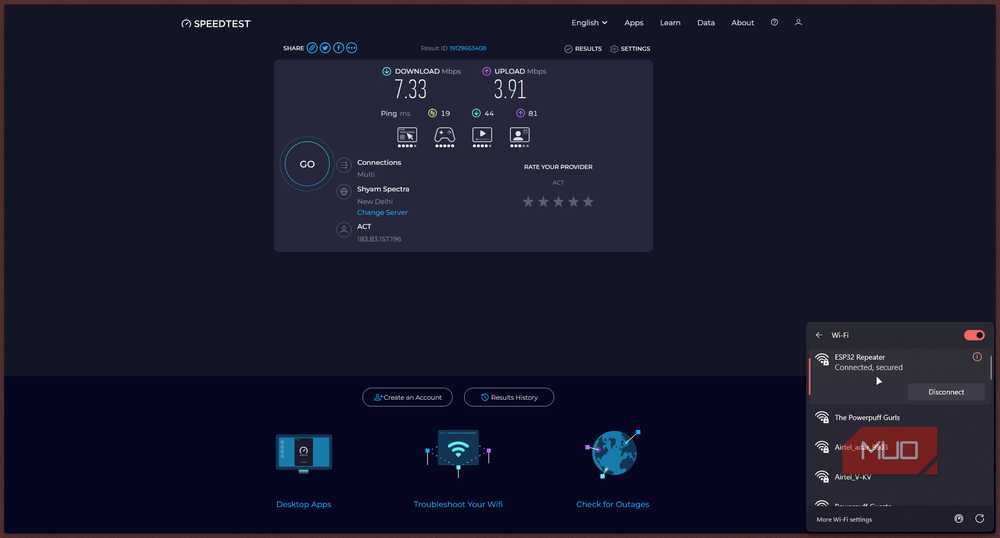
Task: Click the Result ID number link
Action: point(467,48)
